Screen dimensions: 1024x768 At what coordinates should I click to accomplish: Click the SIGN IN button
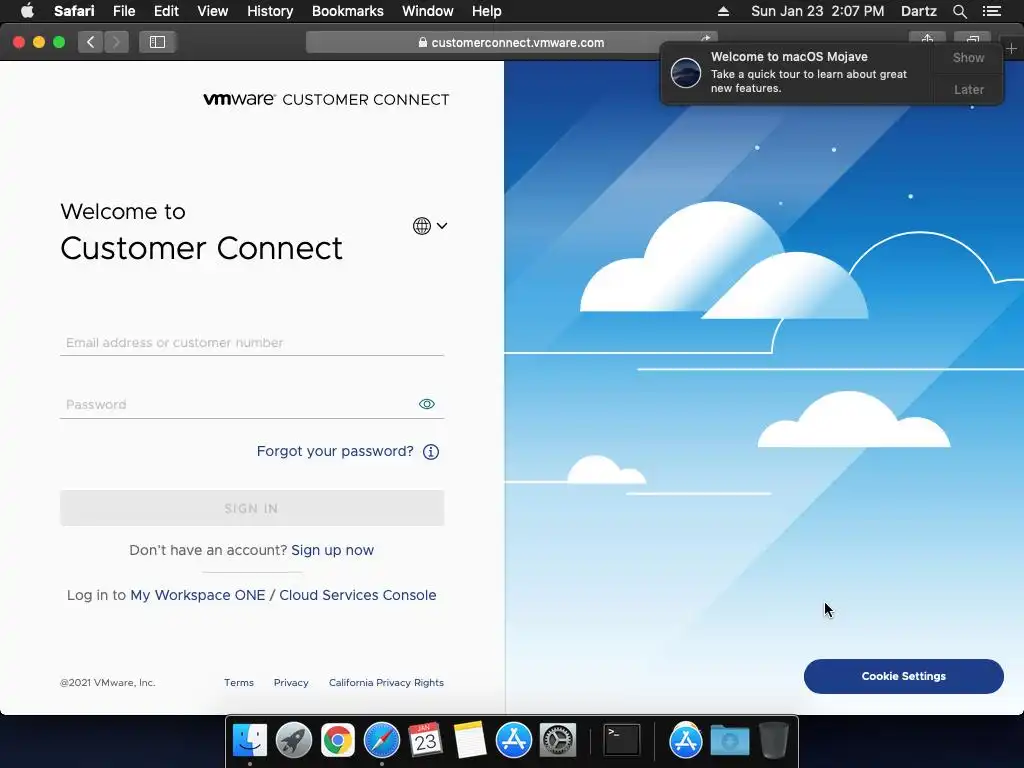[x=252, y=508]
